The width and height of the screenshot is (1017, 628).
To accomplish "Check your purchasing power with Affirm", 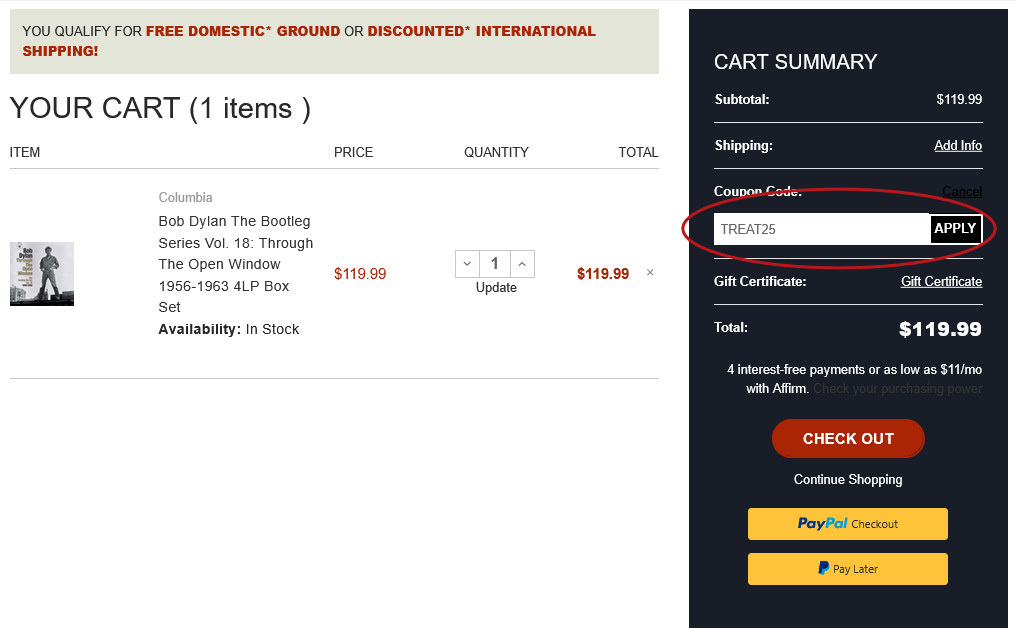I will [x=897, y=388].
